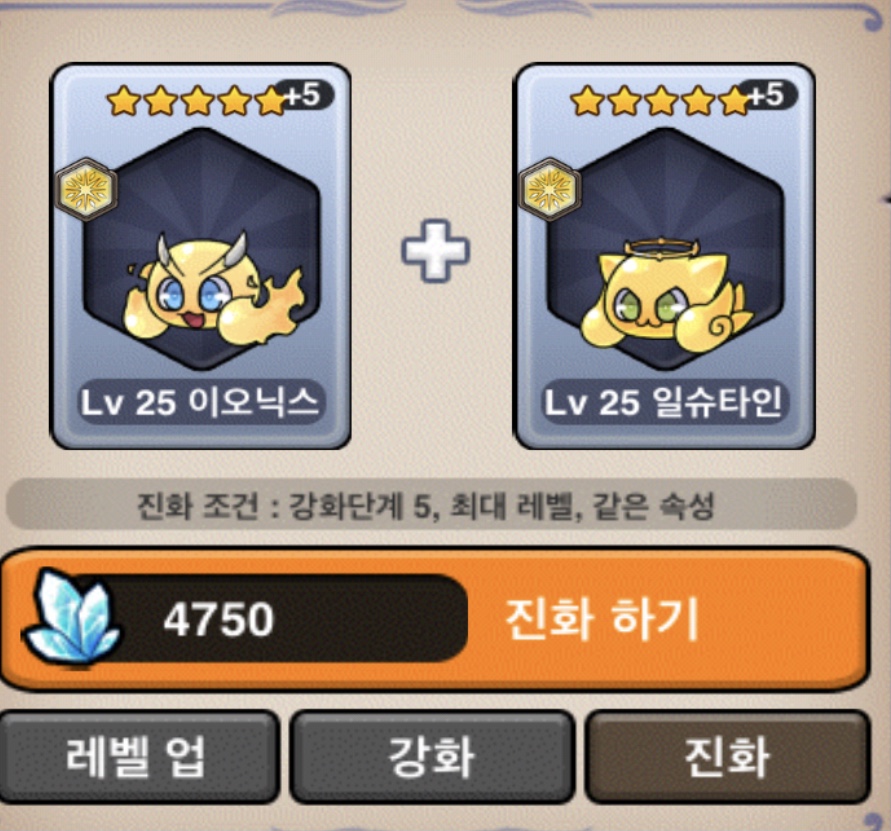The image size is (891, 831).
Task: Click the +5 enhancement badge on 일슈타인
Action: click(771, 95)
